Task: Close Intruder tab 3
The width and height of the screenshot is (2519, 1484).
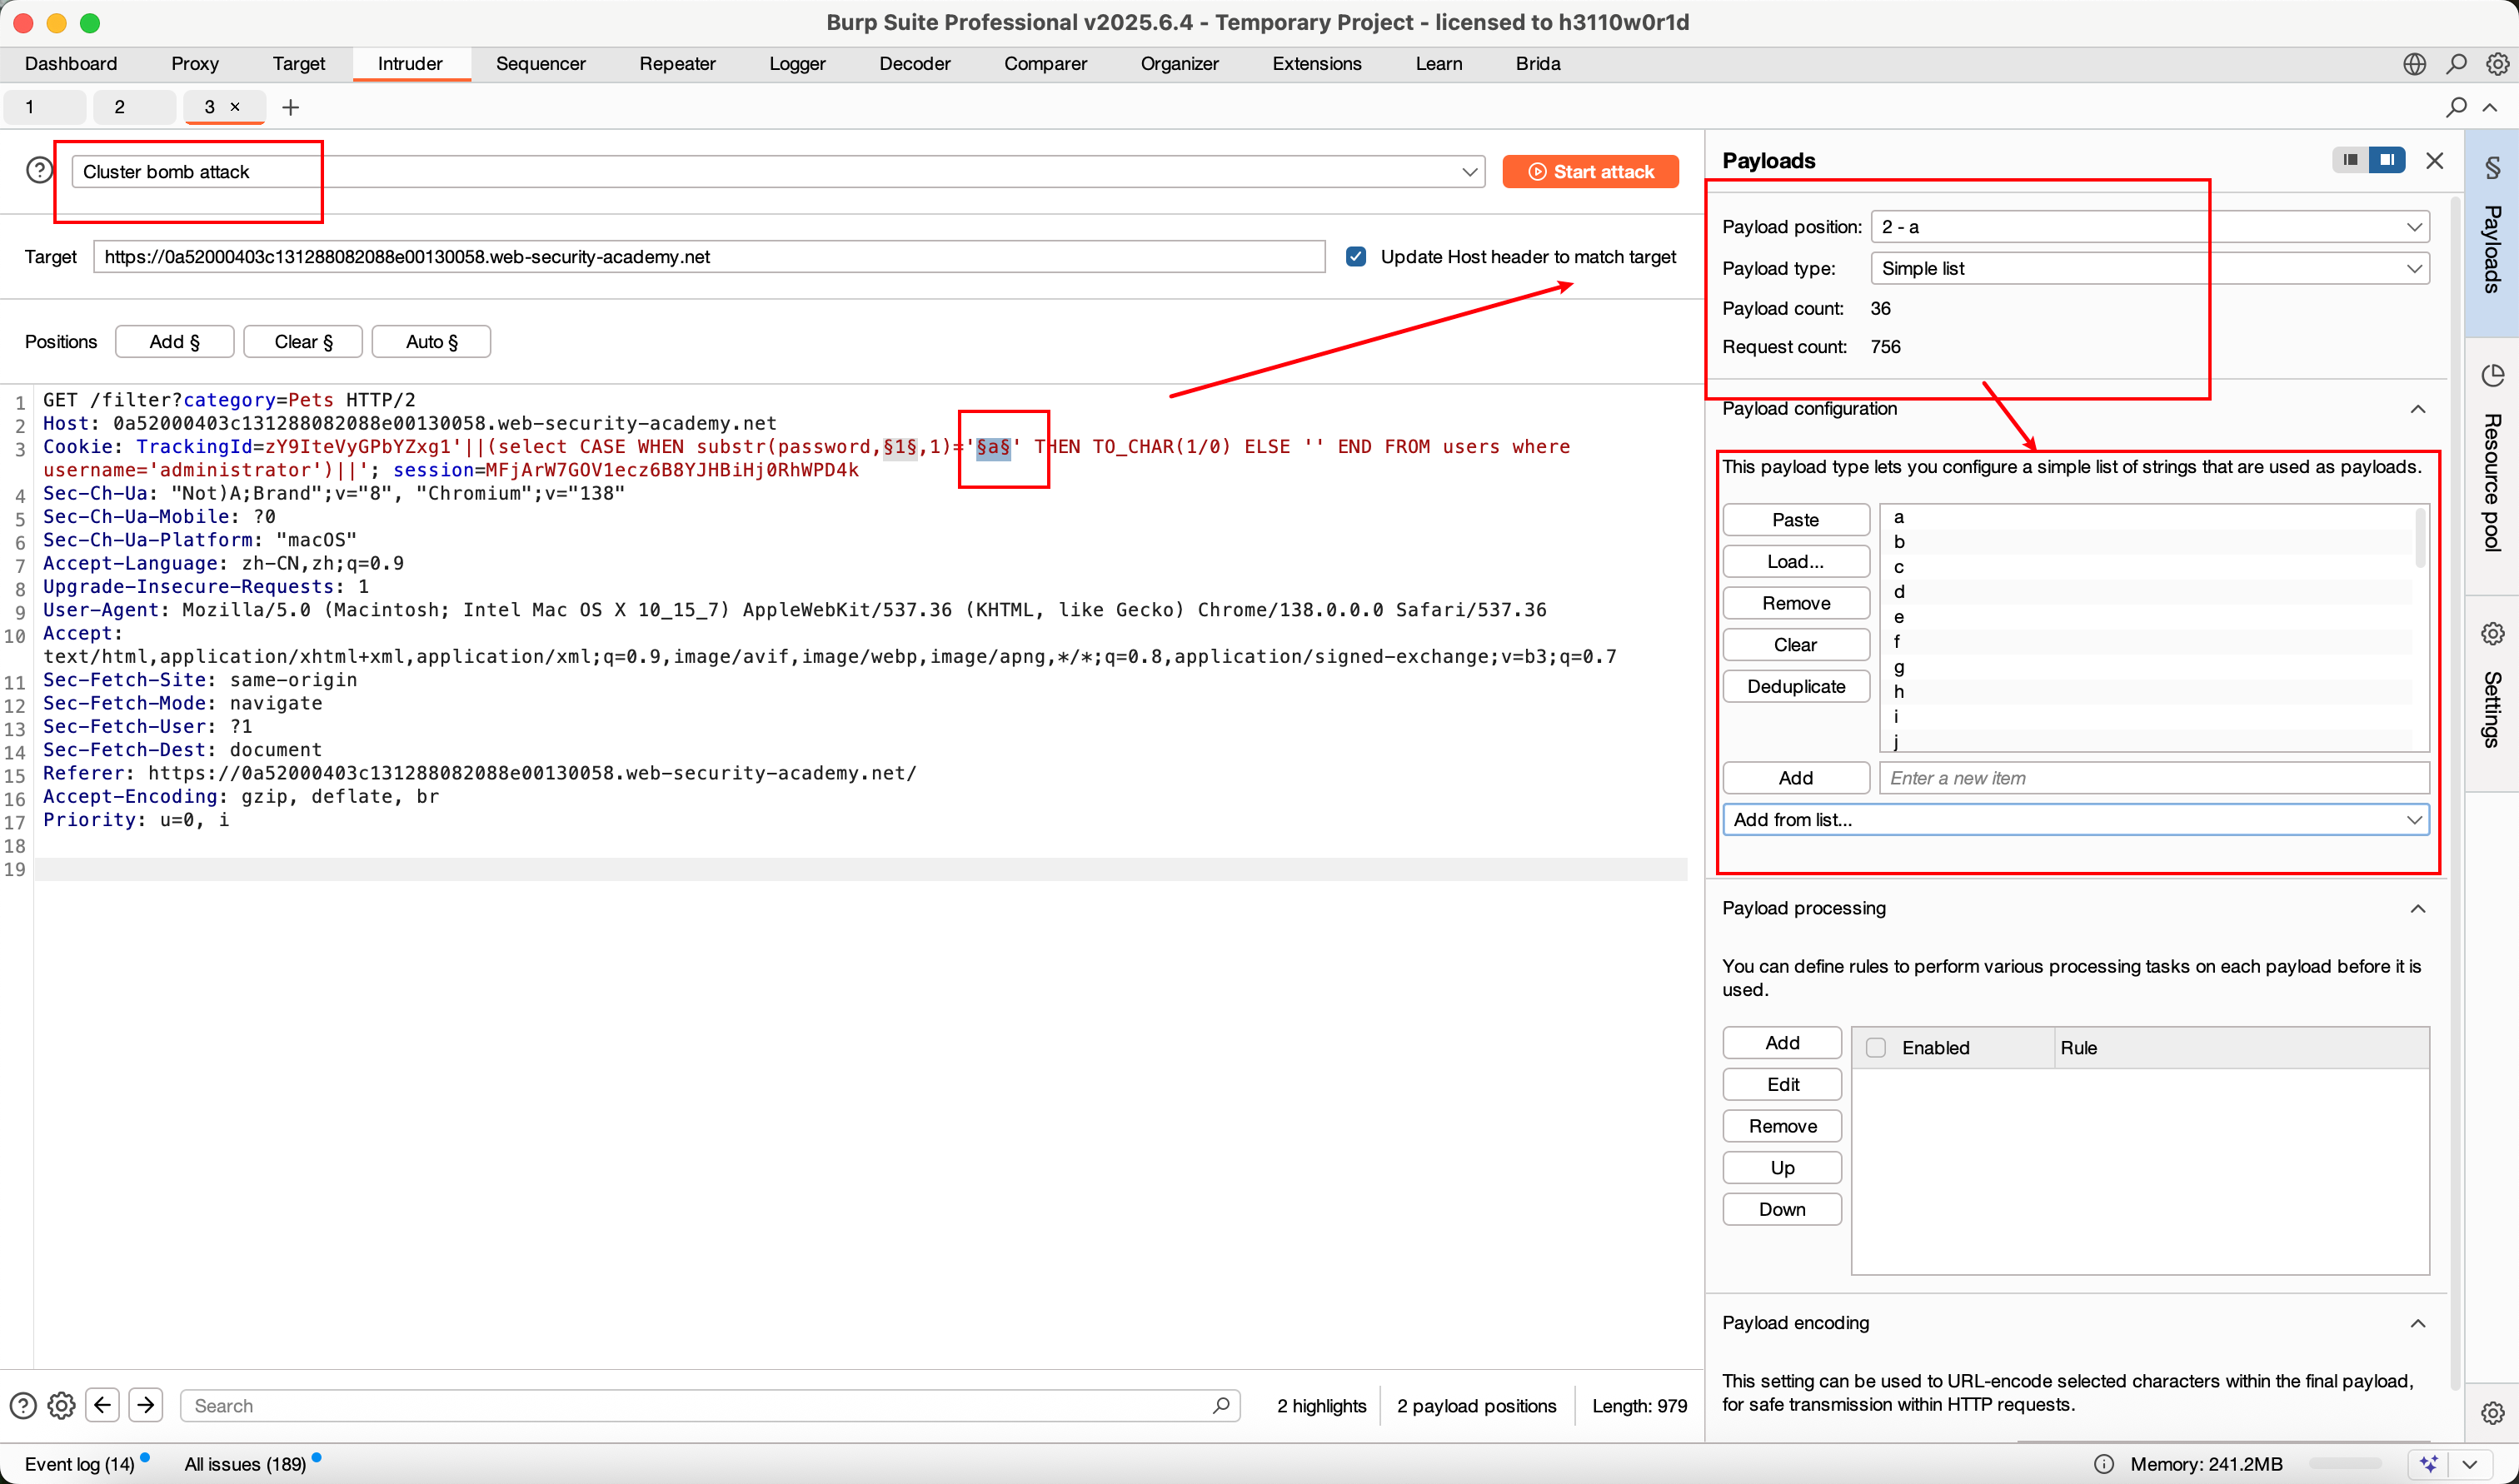Action: click(235, 107)
